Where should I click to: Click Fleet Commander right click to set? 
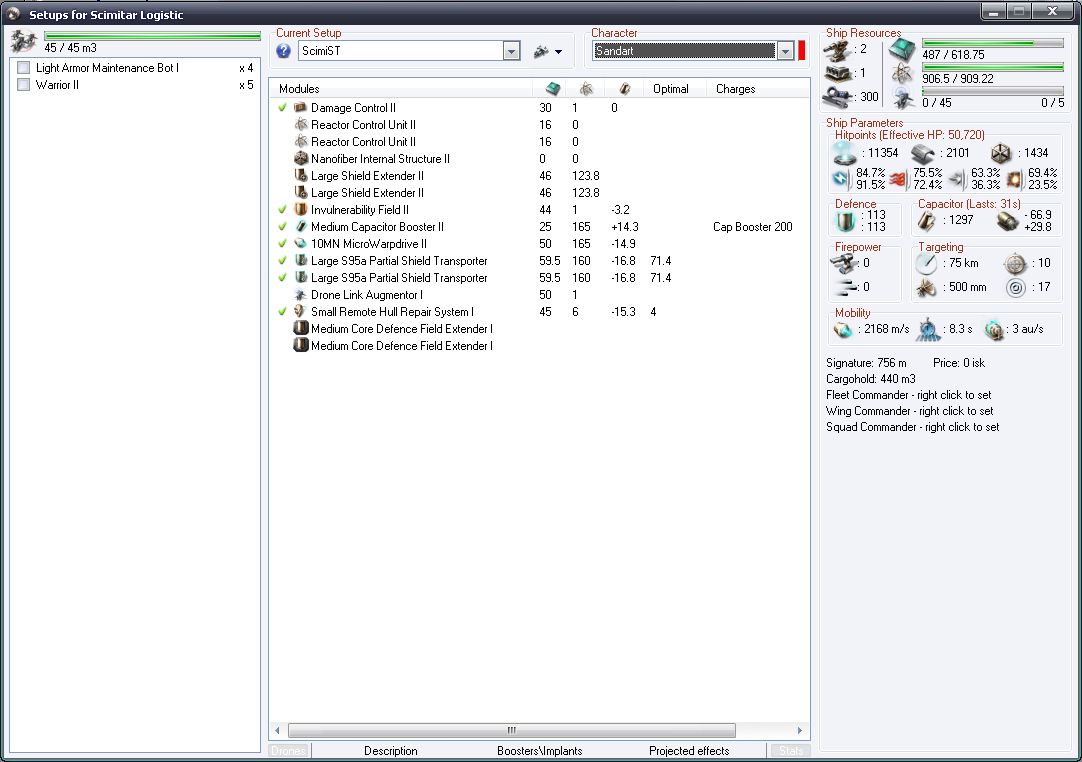click(908, 395)
